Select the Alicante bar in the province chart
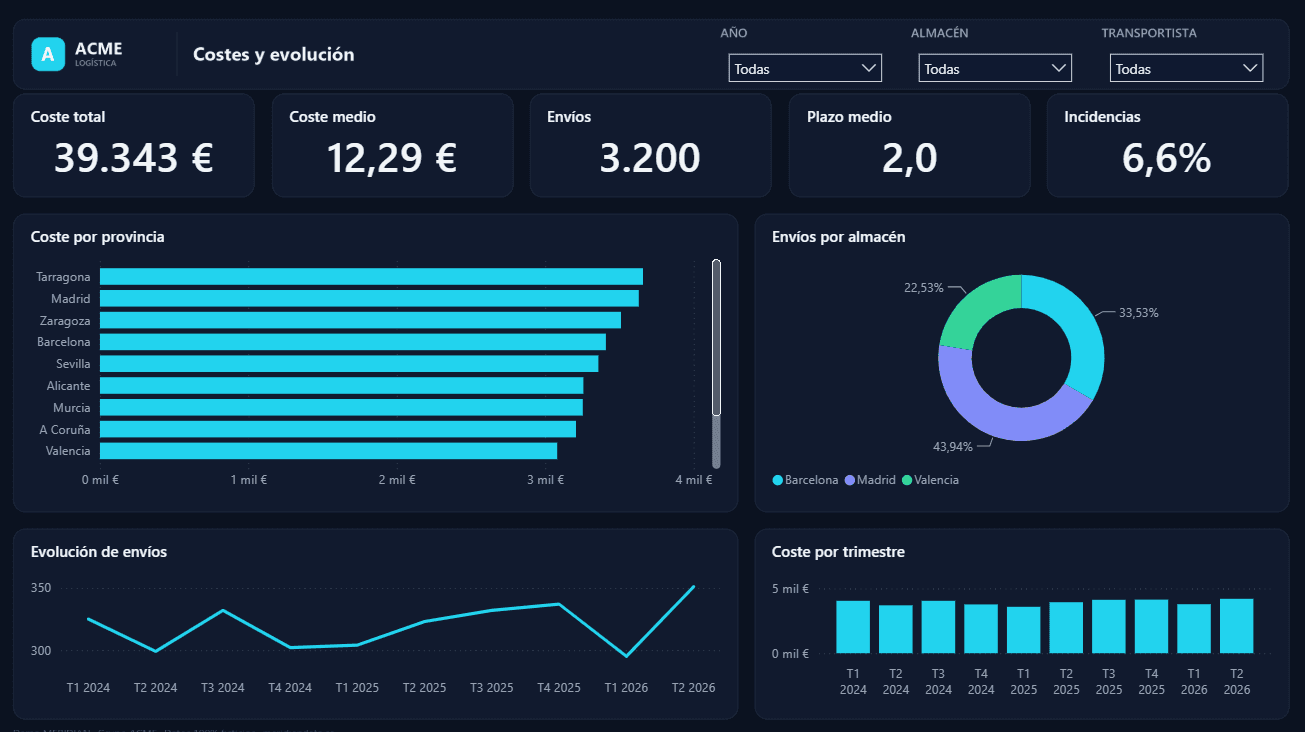Viewport: 1305px width, 732px height. coord(342,386)
